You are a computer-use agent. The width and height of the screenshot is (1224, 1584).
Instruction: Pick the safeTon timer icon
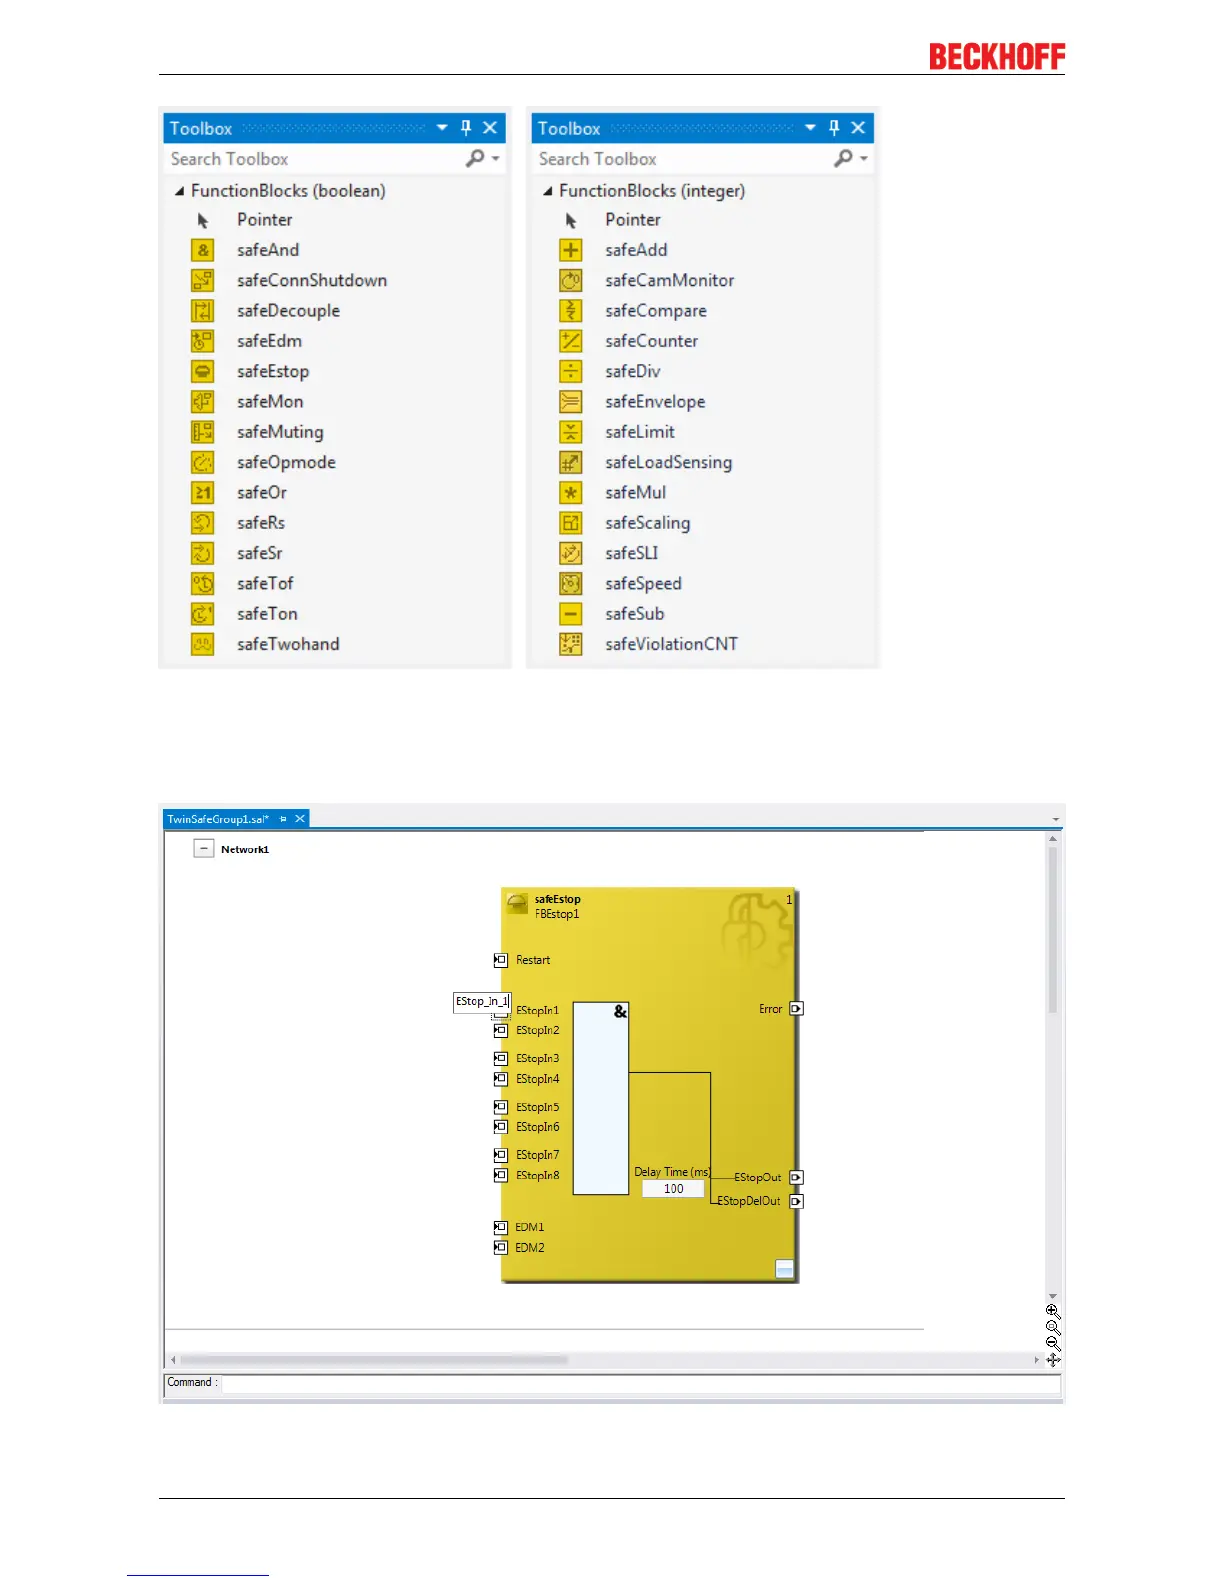(203, 614)
